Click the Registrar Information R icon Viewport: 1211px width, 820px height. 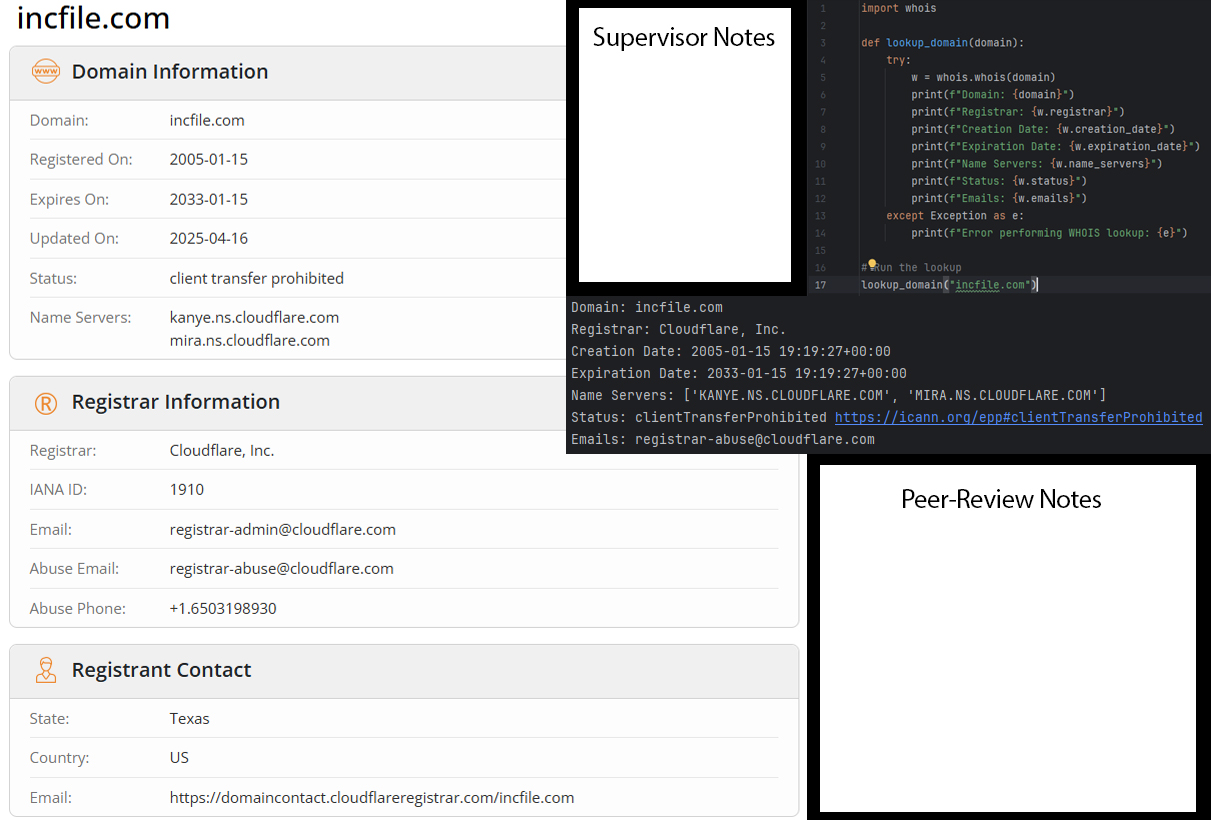tap(46, 403)
